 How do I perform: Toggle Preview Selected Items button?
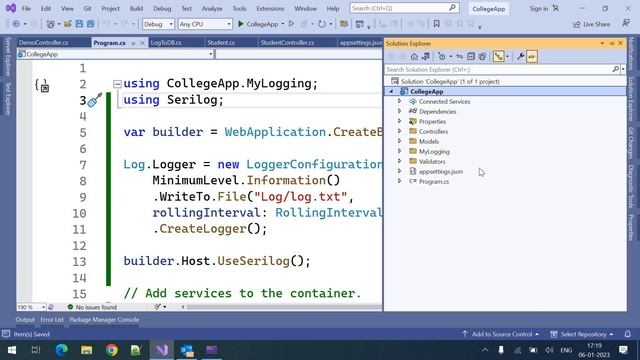532,56
